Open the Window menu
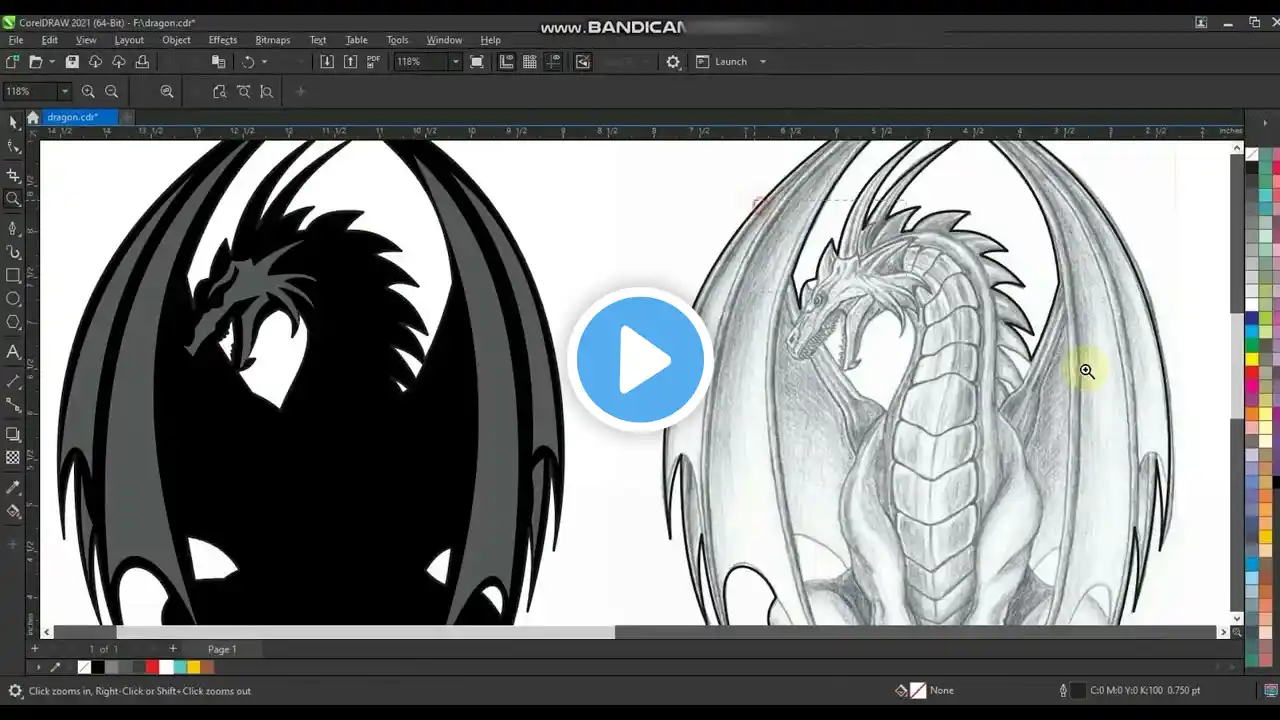1280x720 pixels. tap(444, 40)
